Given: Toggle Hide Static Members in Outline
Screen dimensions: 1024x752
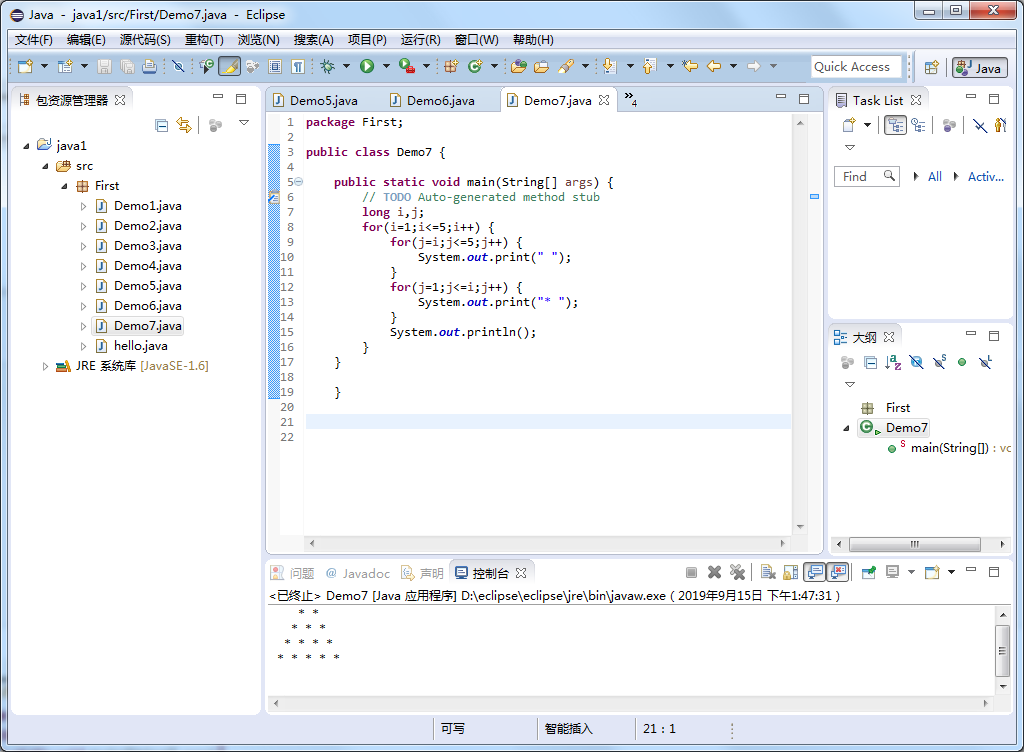Looking at the screenshot, I should 940,362.
